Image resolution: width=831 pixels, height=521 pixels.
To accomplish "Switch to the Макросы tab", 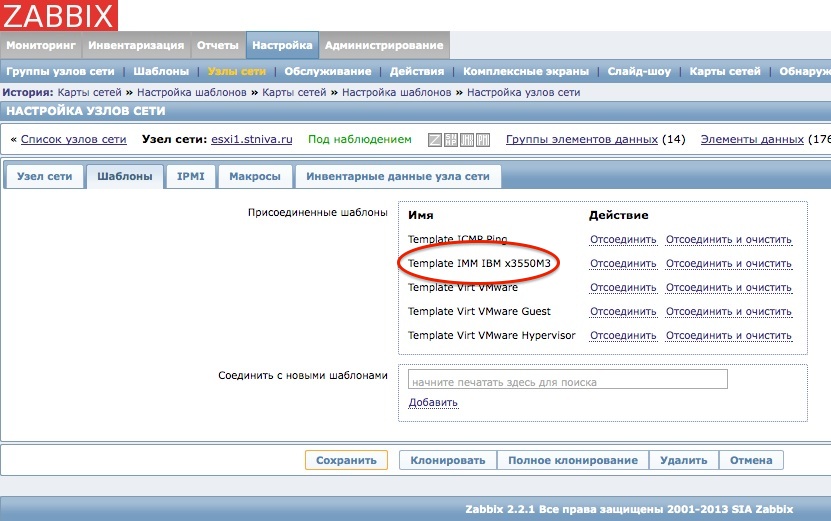I will (x=254, y=176).
